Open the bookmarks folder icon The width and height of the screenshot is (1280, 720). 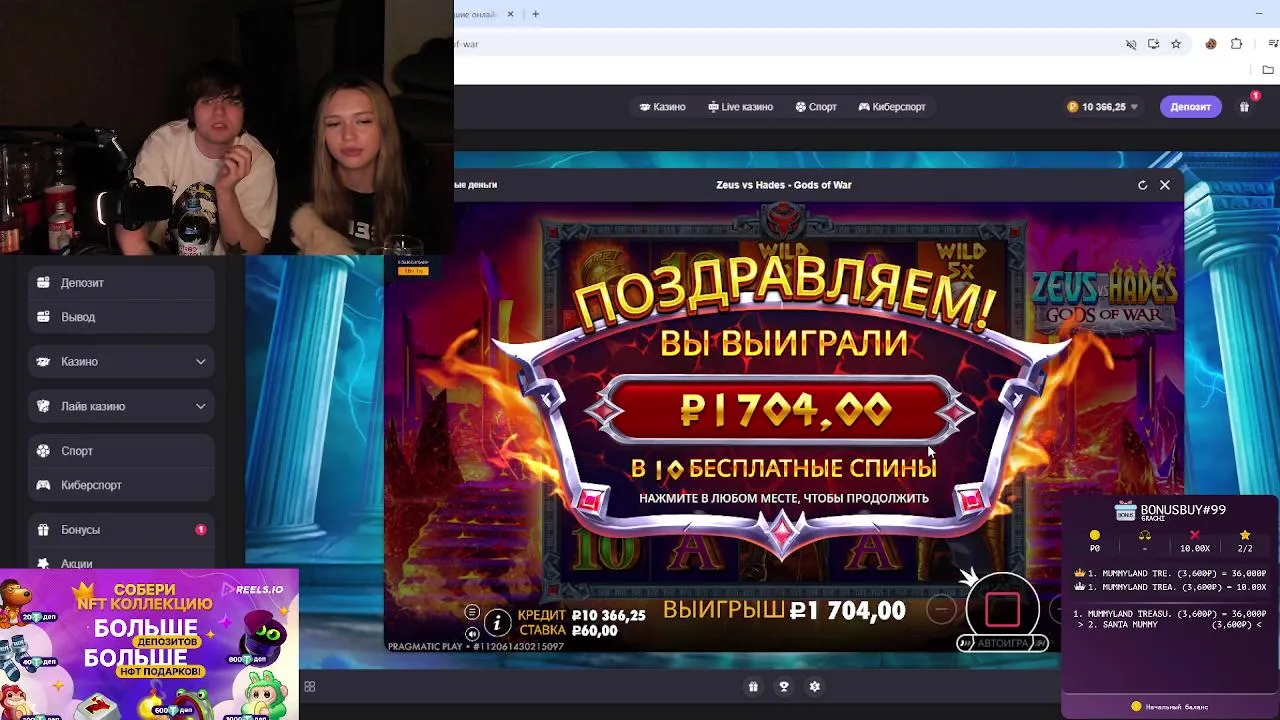[x=1268, y=70]
